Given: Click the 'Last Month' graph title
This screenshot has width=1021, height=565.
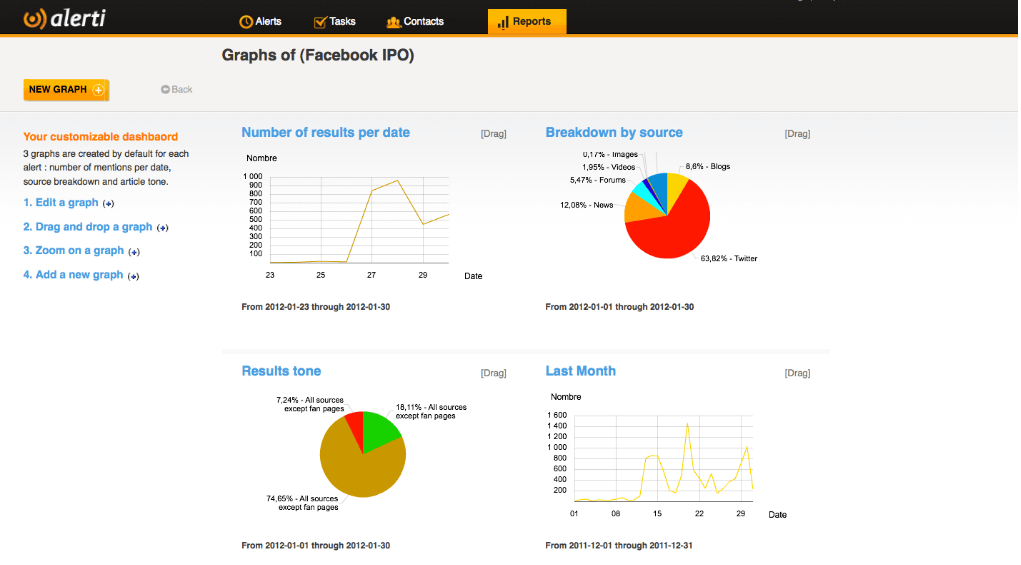Looking at the screenshot, I should click(581, 371).
